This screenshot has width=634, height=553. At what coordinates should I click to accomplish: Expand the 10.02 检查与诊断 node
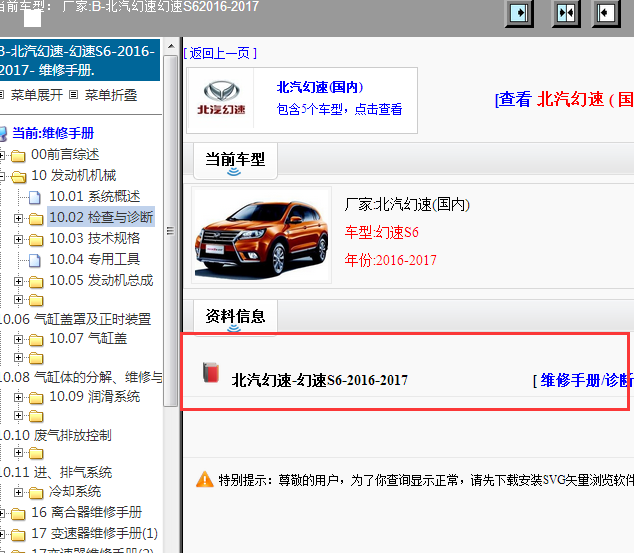18,218
